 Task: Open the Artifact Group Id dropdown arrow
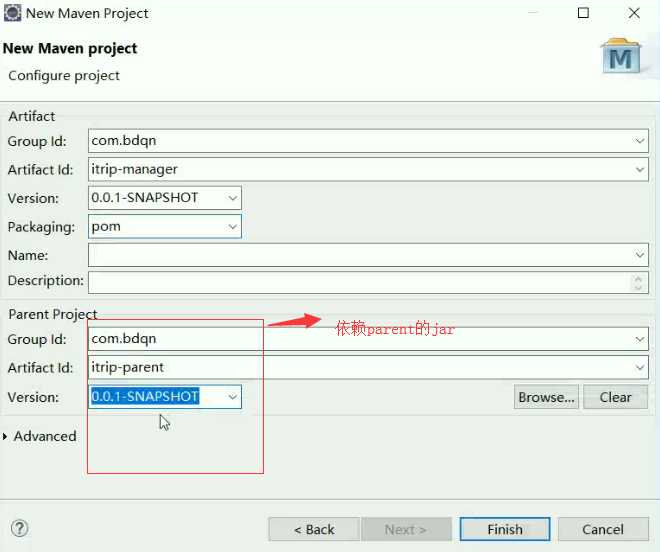[639, 141]
